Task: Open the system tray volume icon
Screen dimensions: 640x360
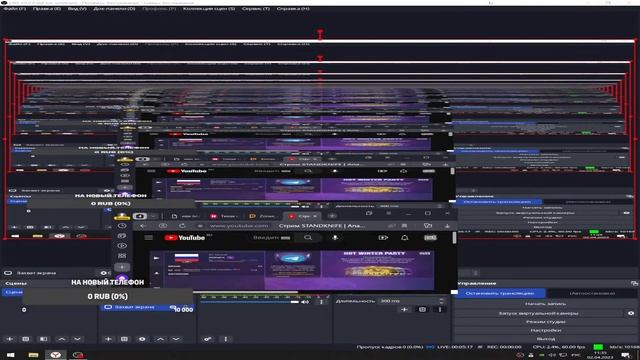Action: pos(552,355)
